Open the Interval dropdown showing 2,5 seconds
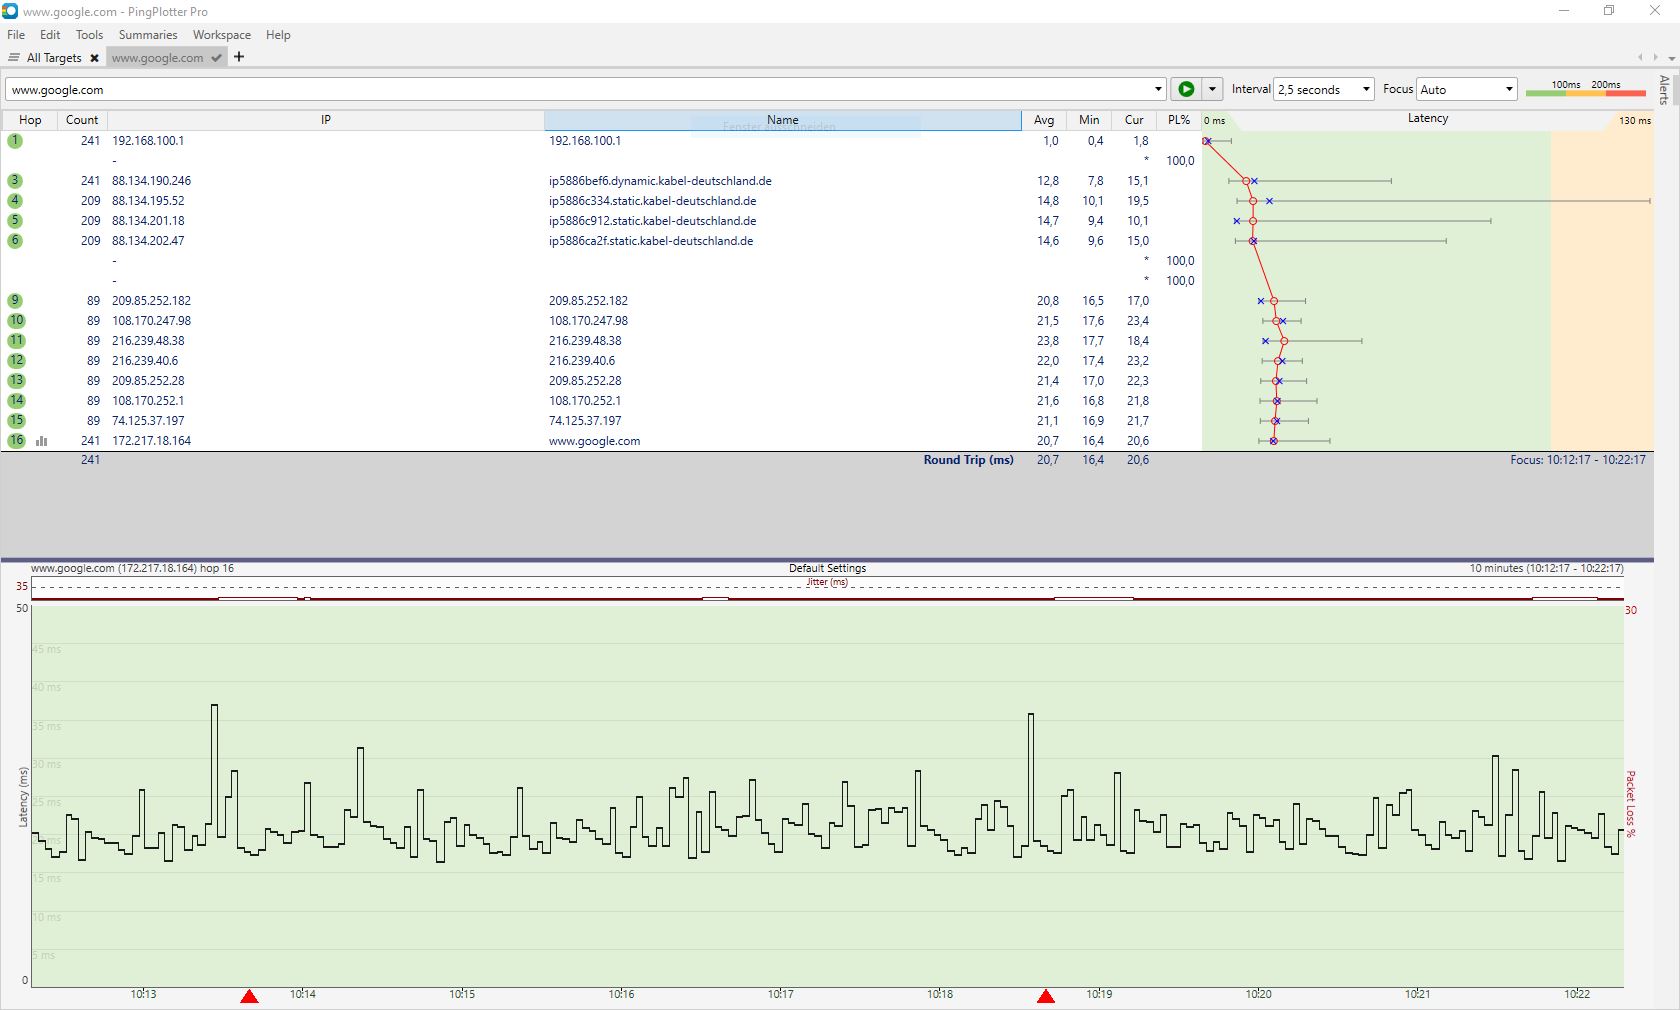Image resolution: width=1680 pixels, height=1010 pixels. (1325, 89)
